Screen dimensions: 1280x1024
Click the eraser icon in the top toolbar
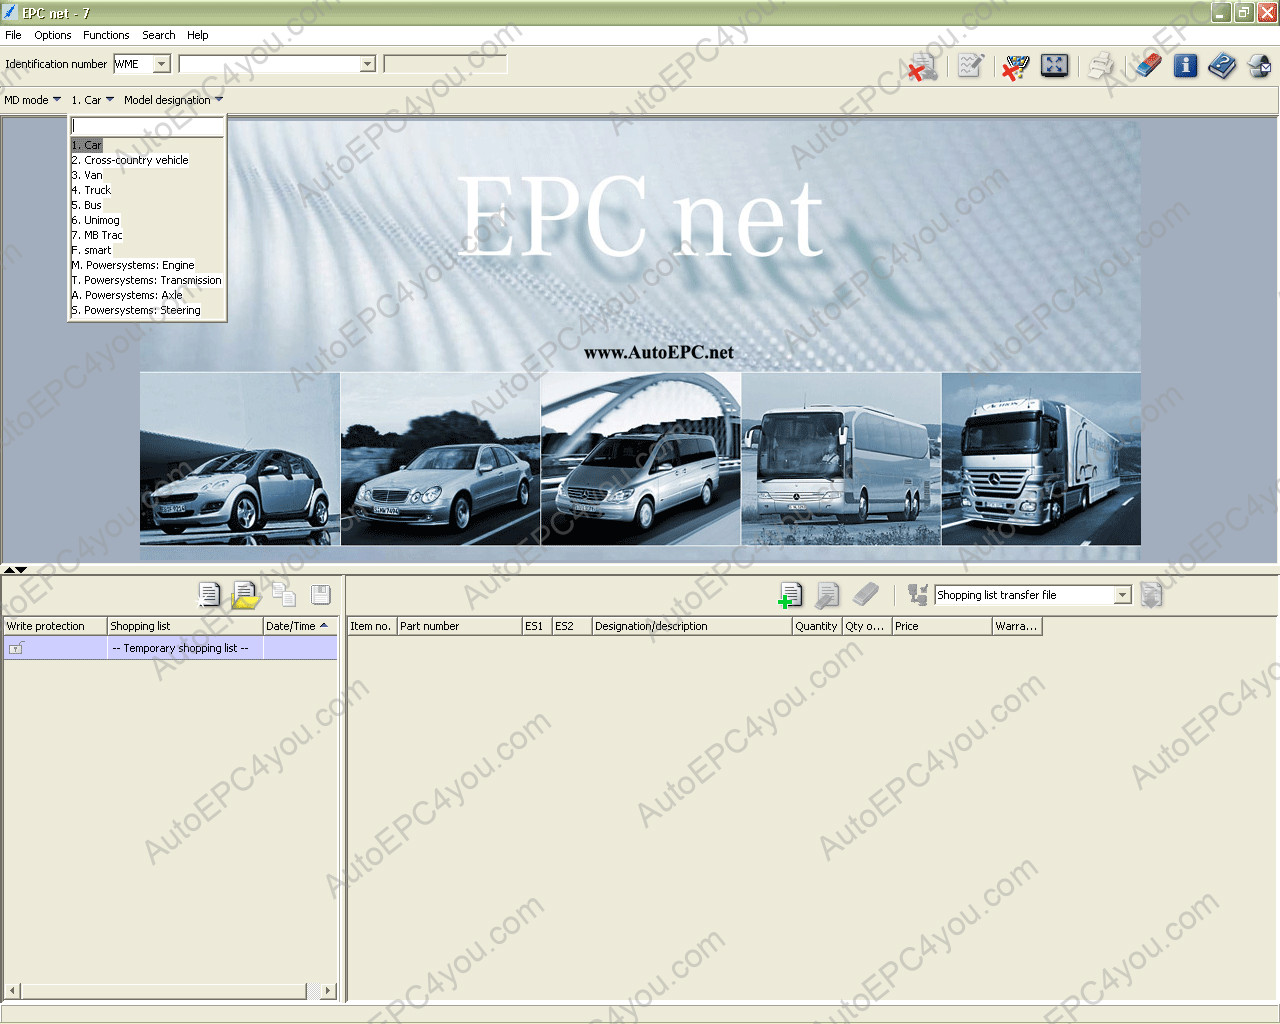[1148, 66]
